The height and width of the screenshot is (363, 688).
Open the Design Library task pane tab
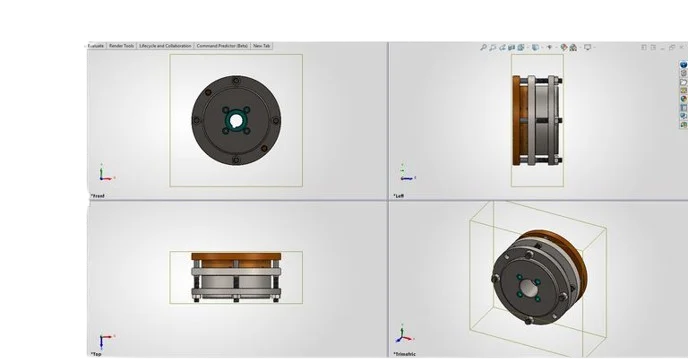click(684, 73)
